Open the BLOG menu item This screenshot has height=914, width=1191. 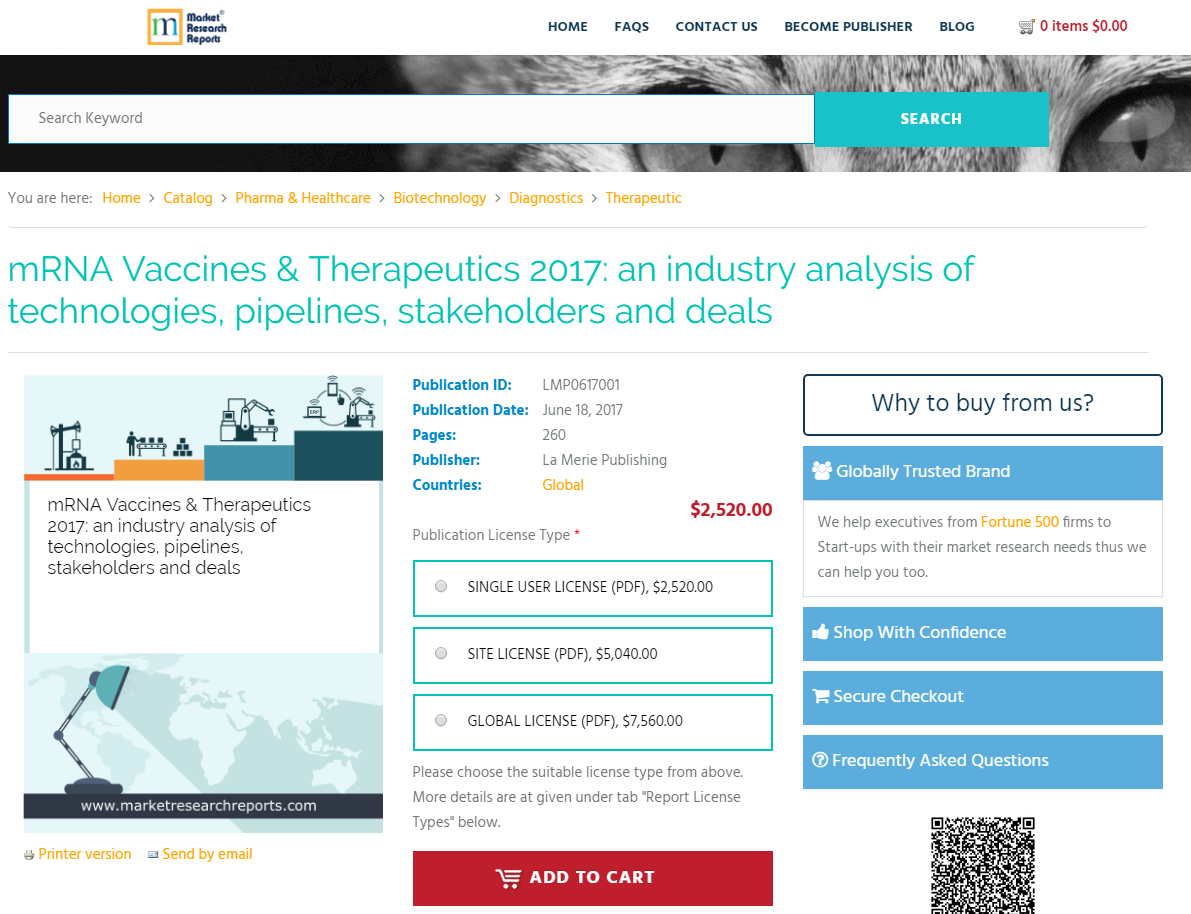(x=956, y=27)
